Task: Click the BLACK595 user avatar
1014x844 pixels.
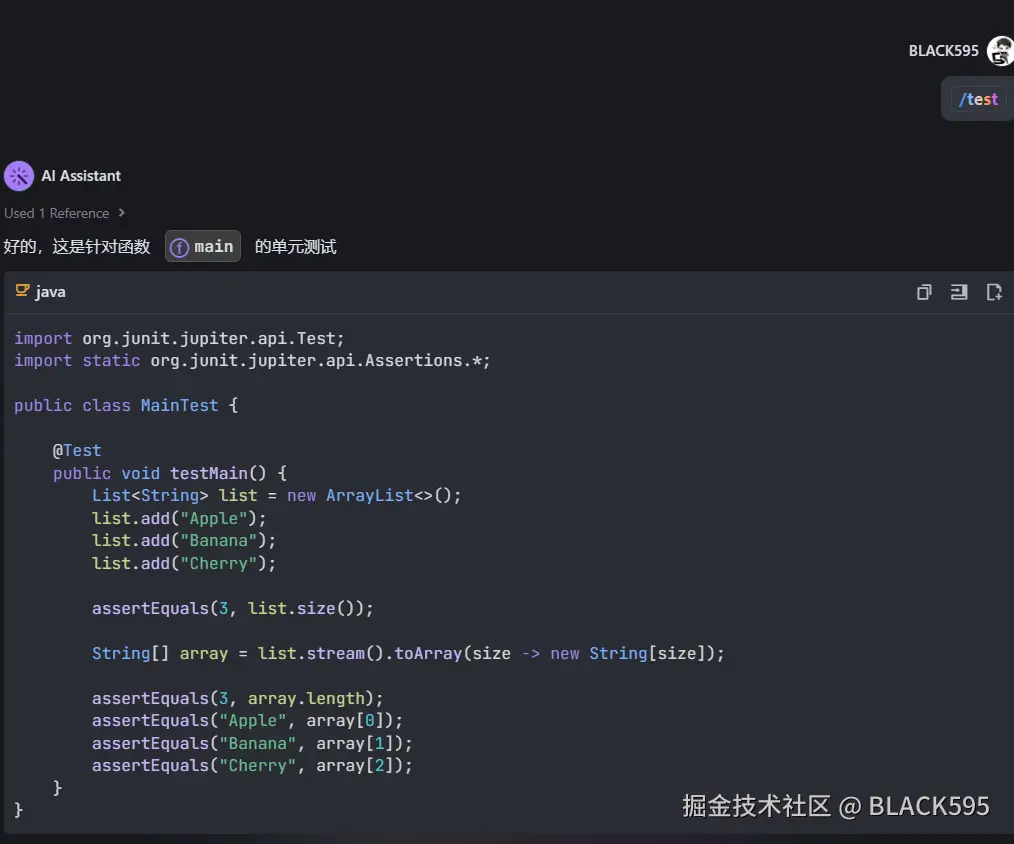Action: (x=1000, y=50)
